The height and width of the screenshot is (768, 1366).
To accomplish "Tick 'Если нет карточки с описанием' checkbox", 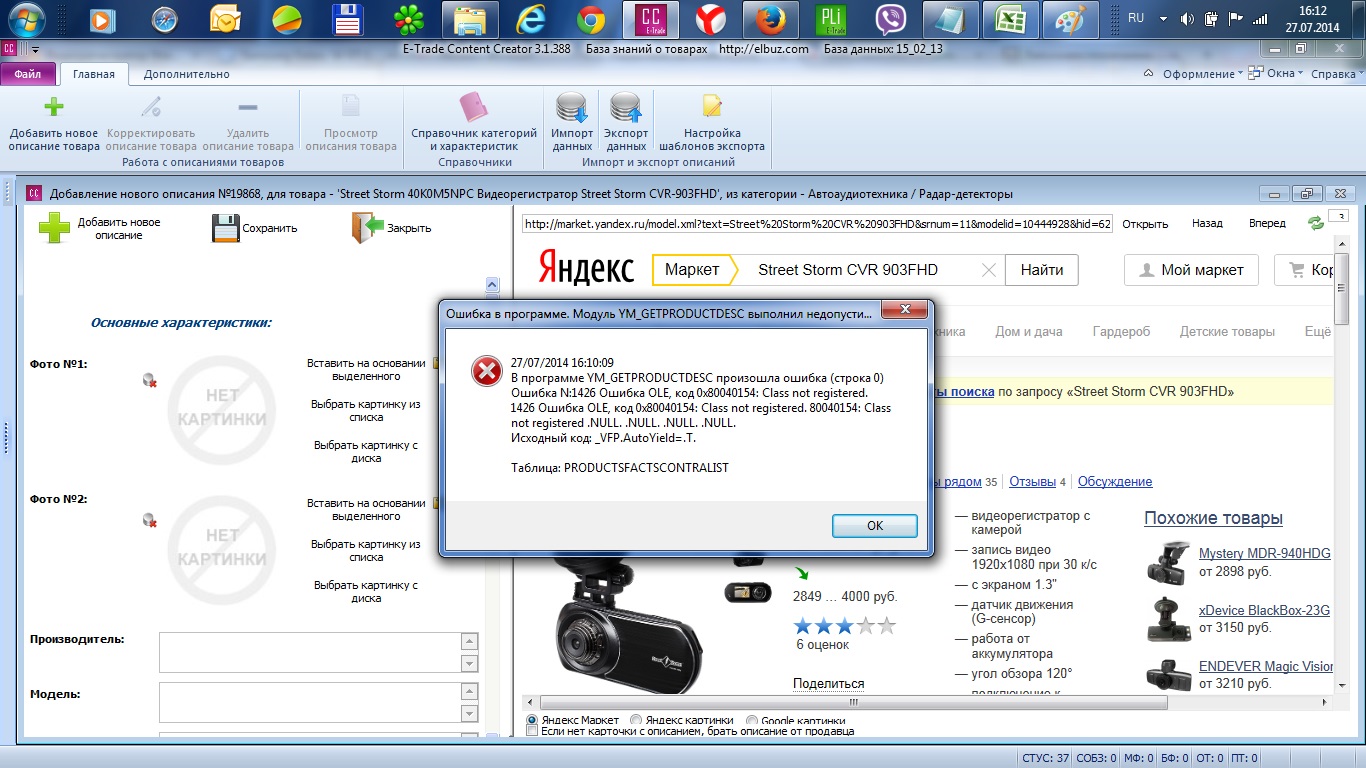I will point(532,731).
